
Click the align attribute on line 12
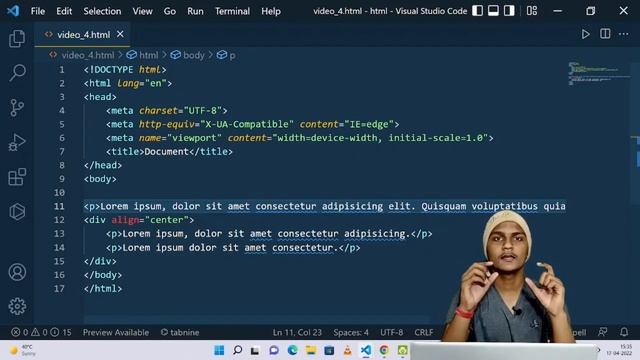(125, 220)
